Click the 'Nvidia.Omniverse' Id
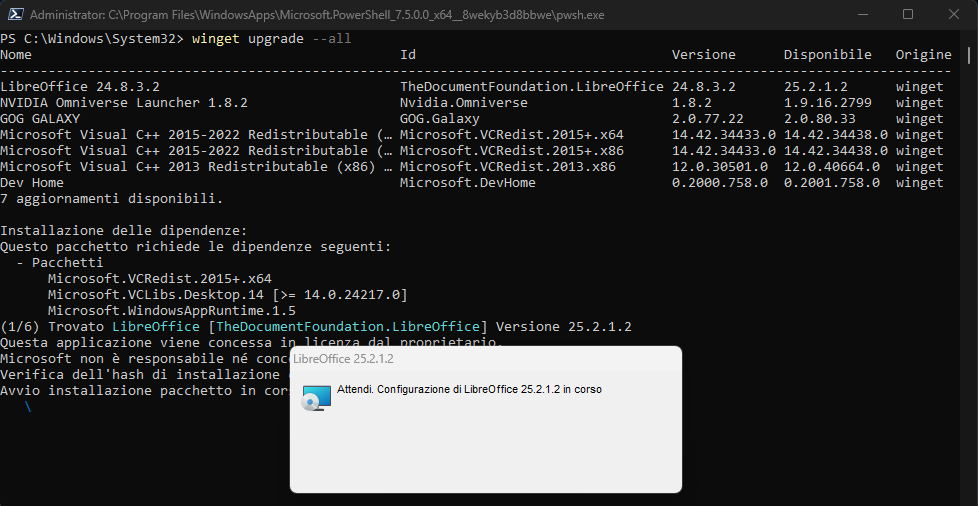Viewport: 978px width, 506px height. pyautogui.click(x=463, y=102)
